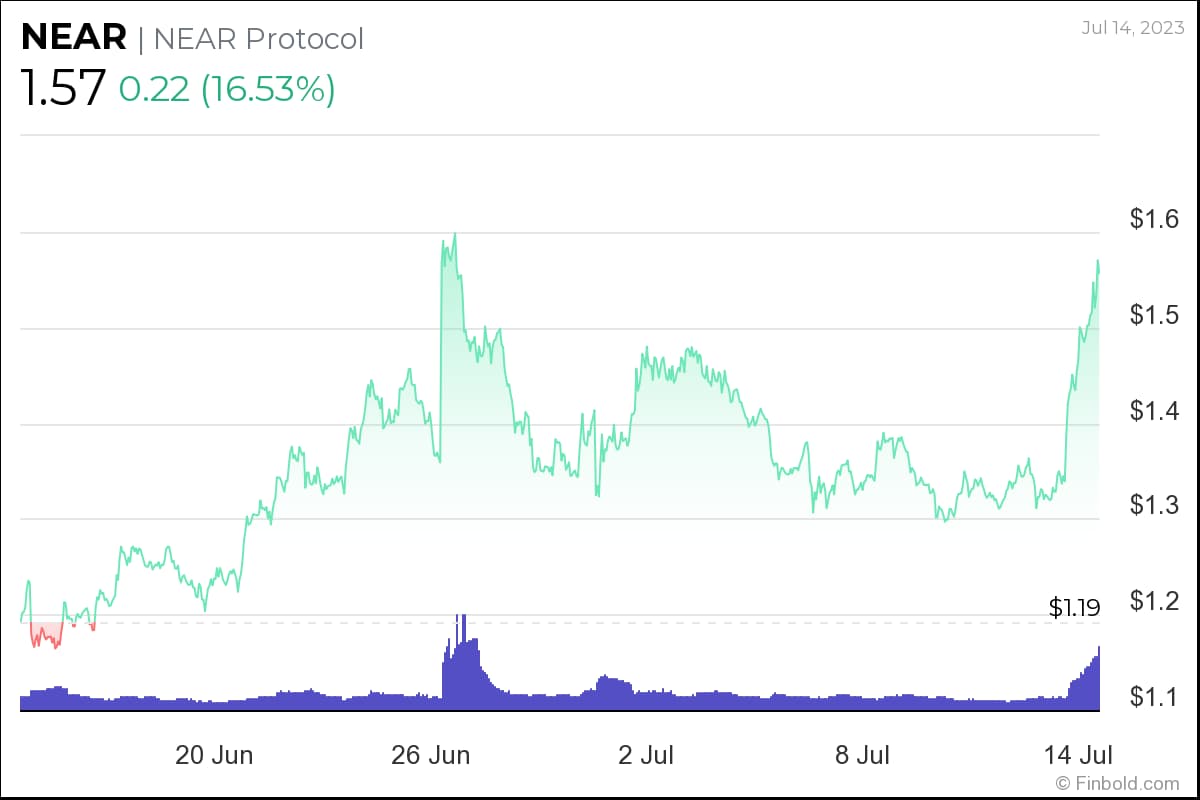Click the $1.6 price axis label

coord(1153,219)
